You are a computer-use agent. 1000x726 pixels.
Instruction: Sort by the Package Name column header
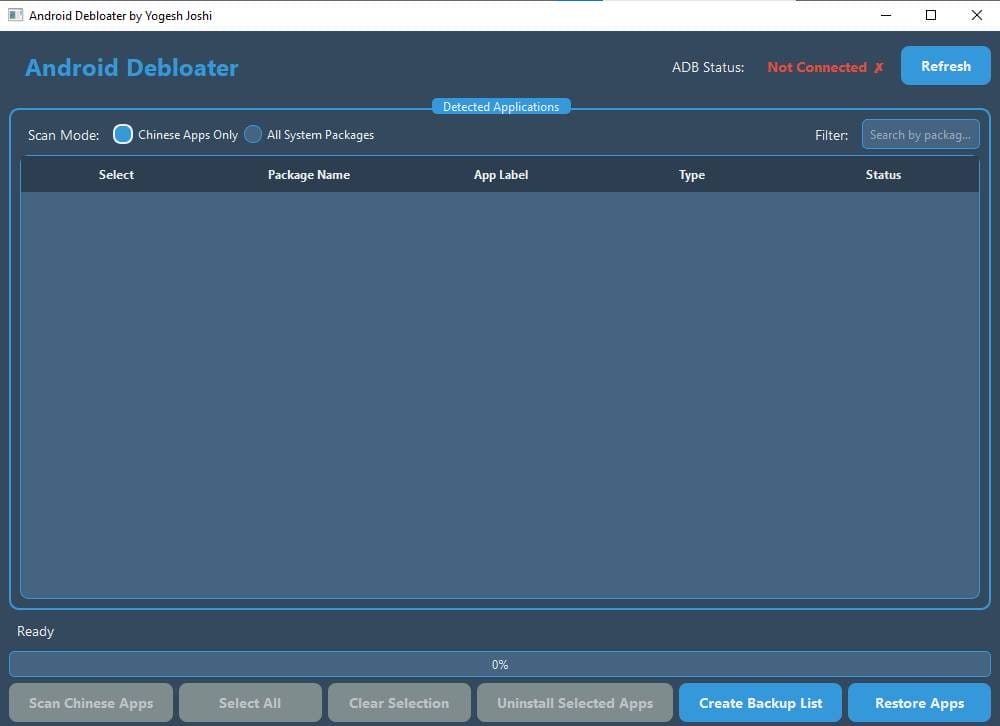coord(309,174)
